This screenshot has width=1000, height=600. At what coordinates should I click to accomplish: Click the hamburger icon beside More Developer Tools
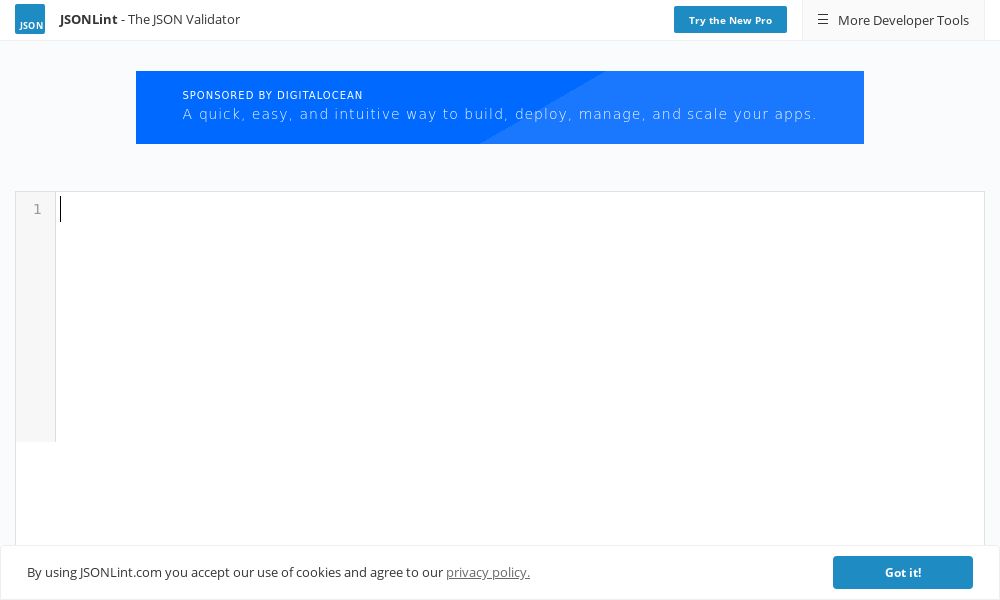tap(823, 20)
